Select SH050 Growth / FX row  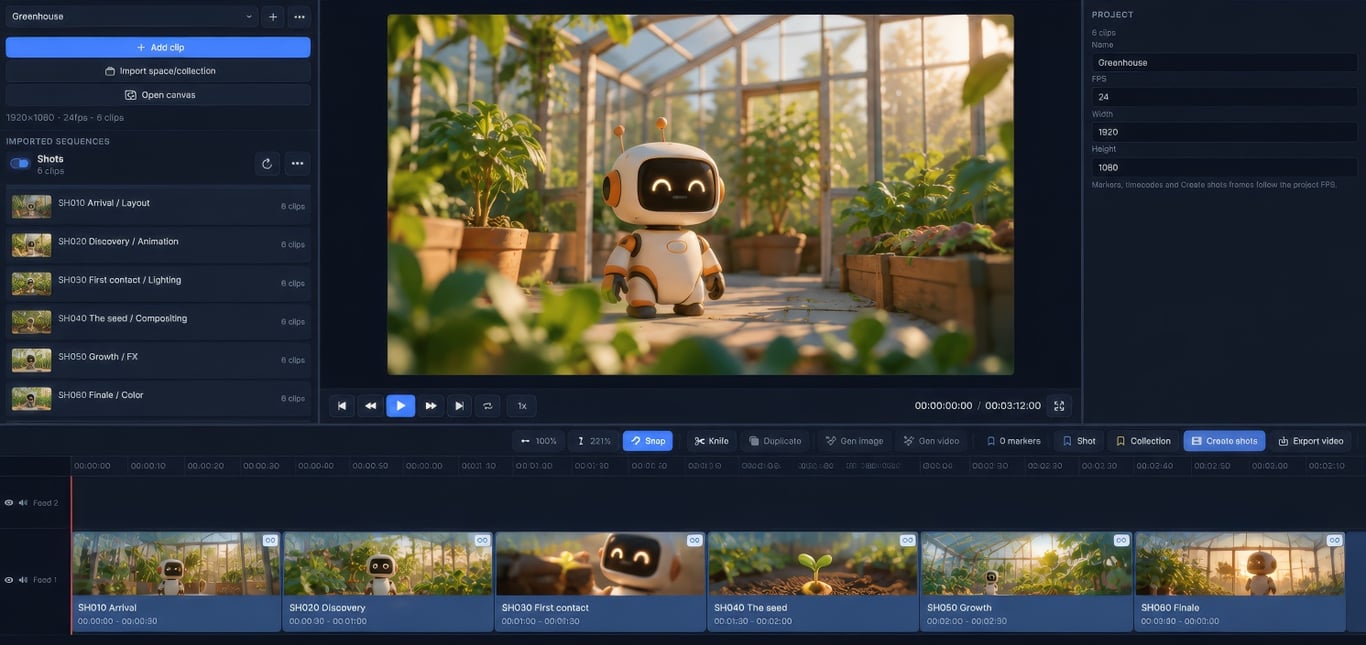(158, 359)
